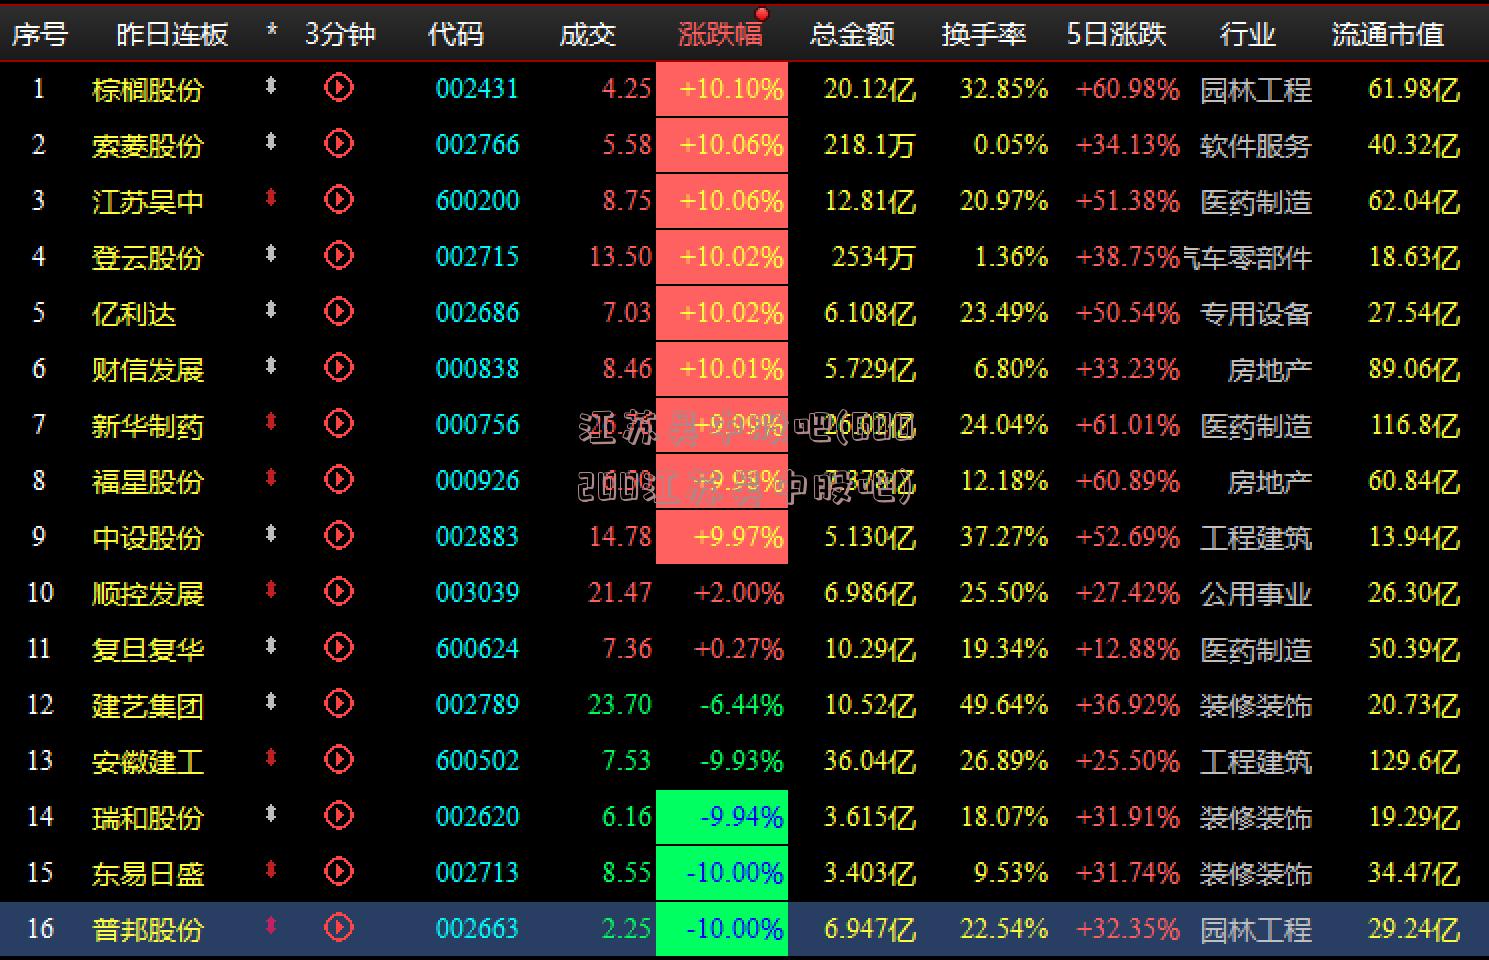Click the +61.01% five-day change cell
The height and width of the screenshot is (960, 1489).
(x=1128, y=425)
